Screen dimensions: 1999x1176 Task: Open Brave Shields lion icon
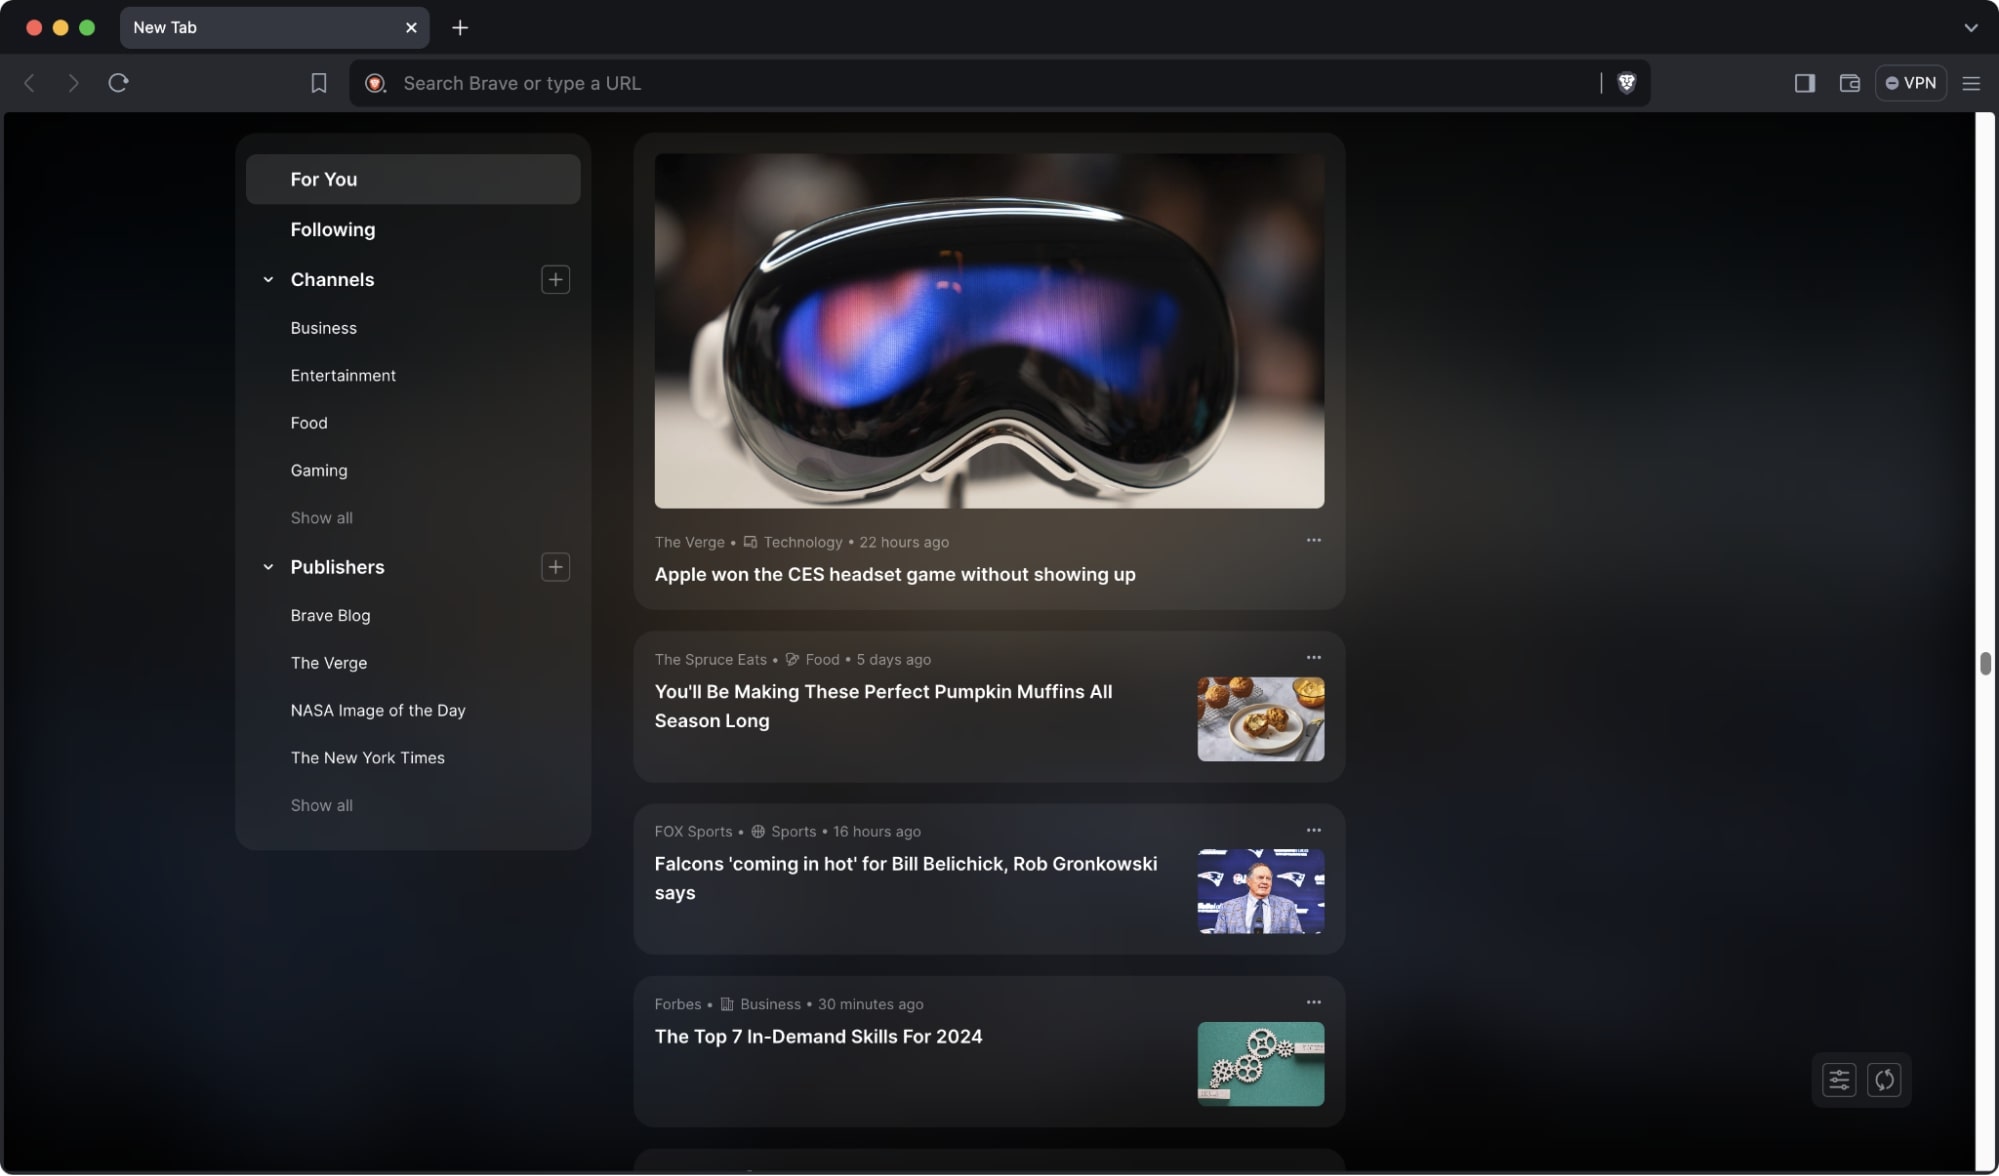[1627, 83]
